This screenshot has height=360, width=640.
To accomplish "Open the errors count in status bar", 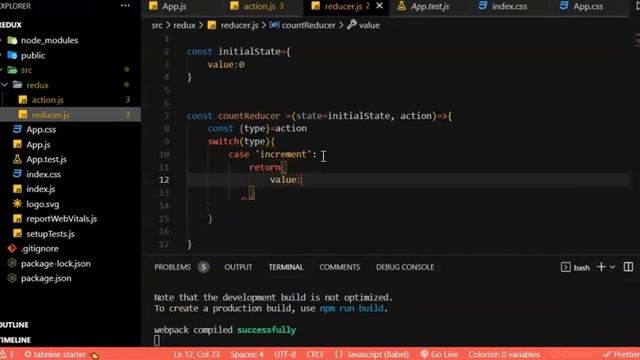I will [x=7, y=354].
